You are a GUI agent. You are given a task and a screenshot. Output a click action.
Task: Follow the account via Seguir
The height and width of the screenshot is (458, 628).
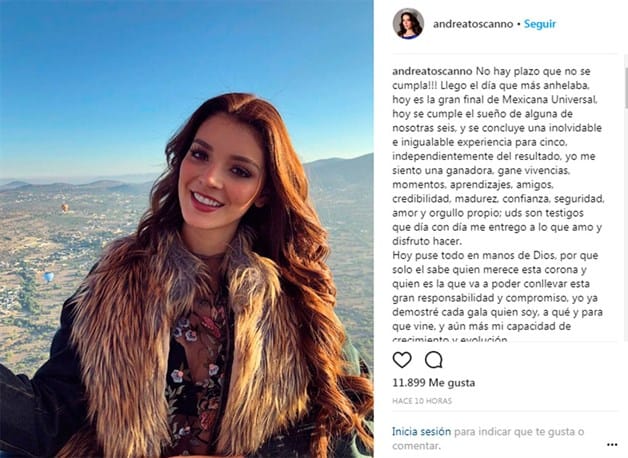(x=539, y=24)
